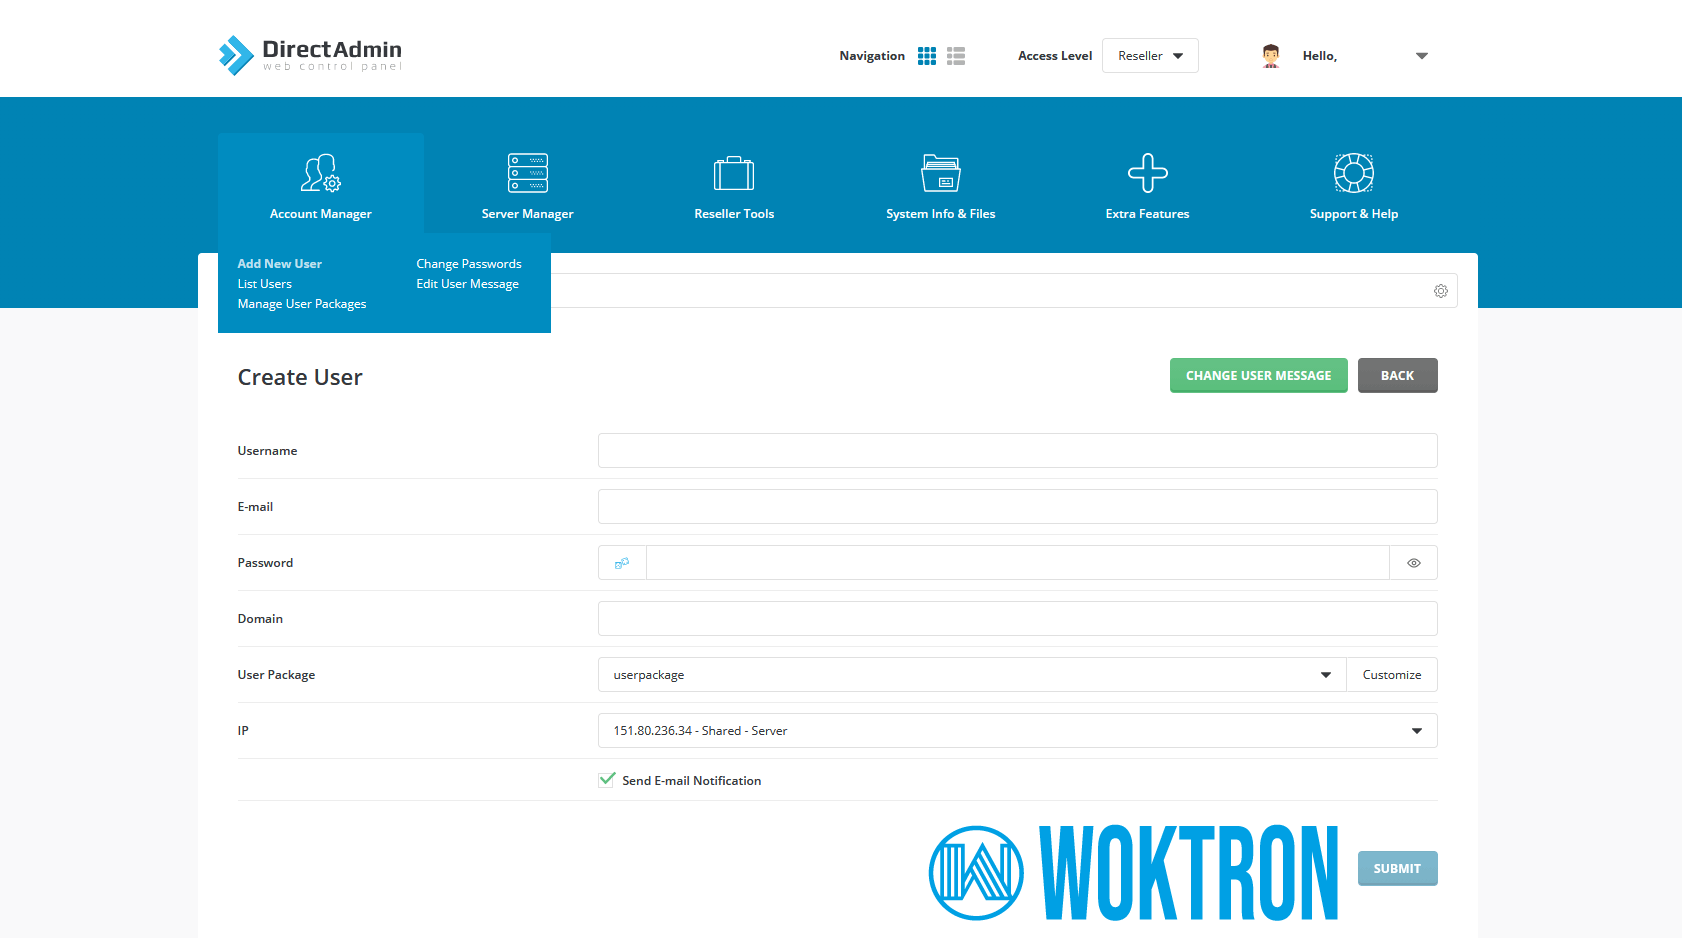Click the Submit button

click(x=1398, y=869)
